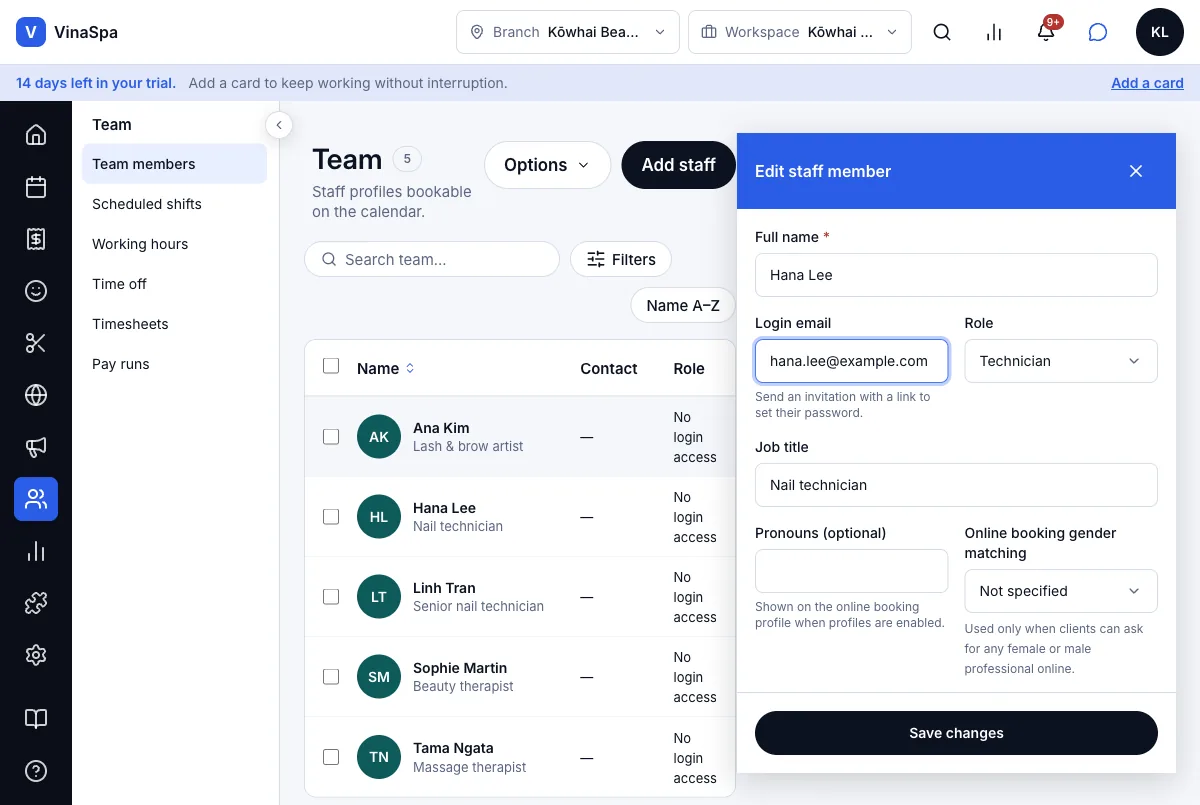Click the Tama Ngata name text
Screen dimensions: 1200x805
pos(453,748)
